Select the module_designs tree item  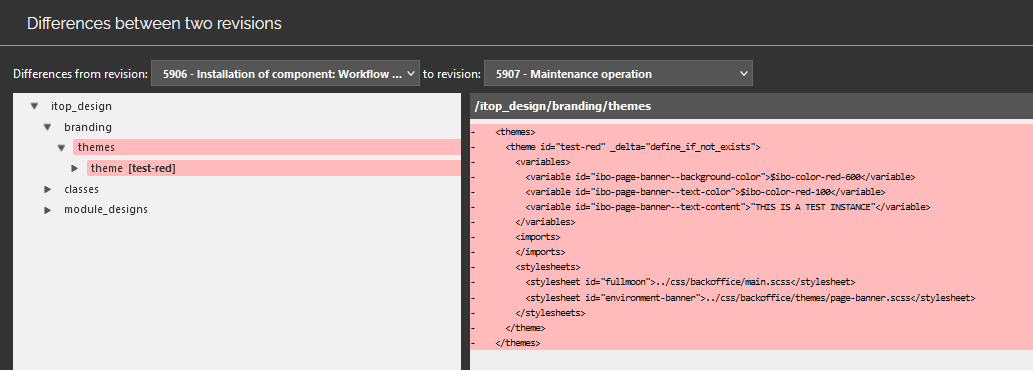(105, 210)
